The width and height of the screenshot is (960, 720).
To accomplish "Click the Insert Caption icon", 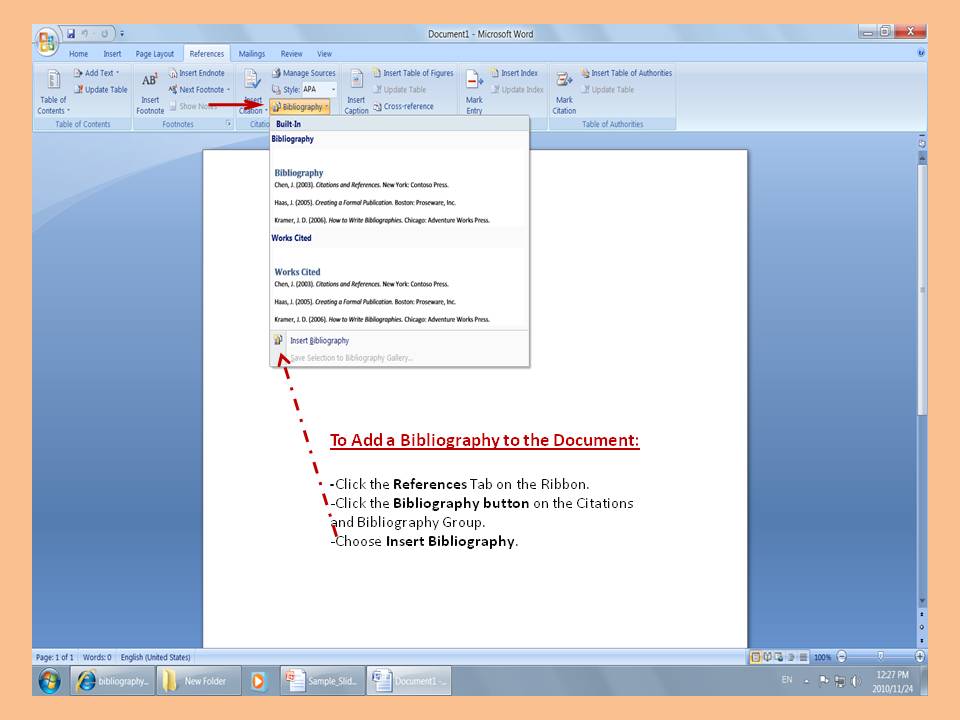I will (x=356, y=90).
